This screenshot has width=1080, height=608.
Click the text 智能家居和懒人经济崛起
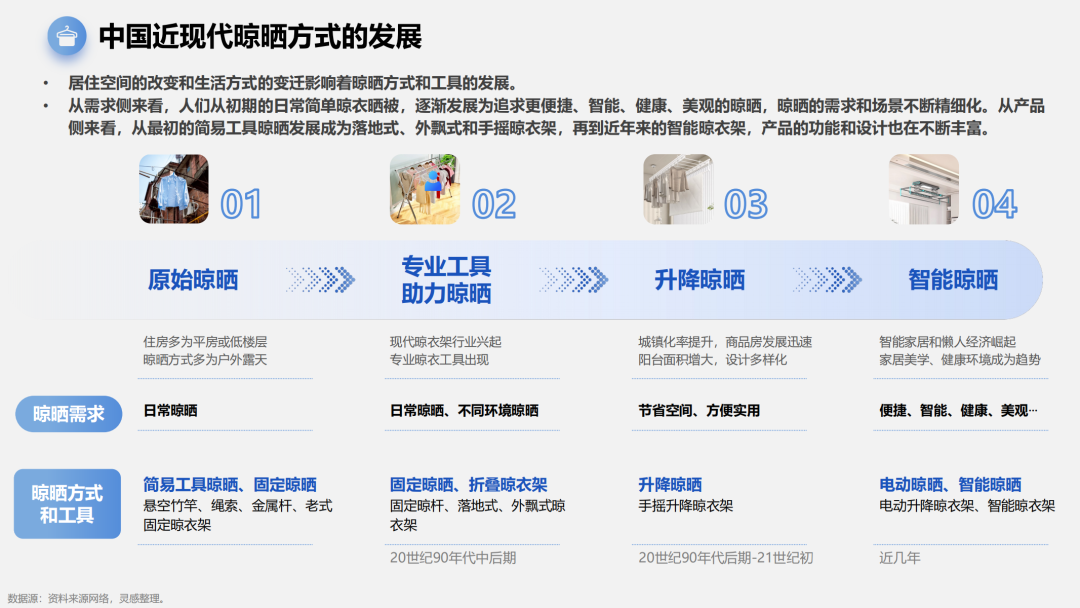[948, 342]
